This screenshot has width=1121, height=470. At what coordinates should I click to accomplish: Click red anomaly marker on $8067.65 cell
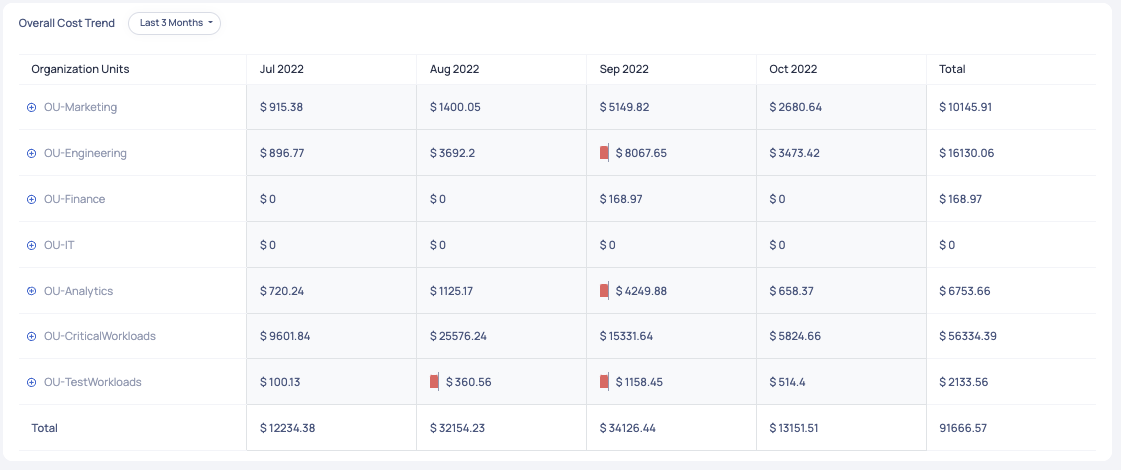click(x=604, y=153)
